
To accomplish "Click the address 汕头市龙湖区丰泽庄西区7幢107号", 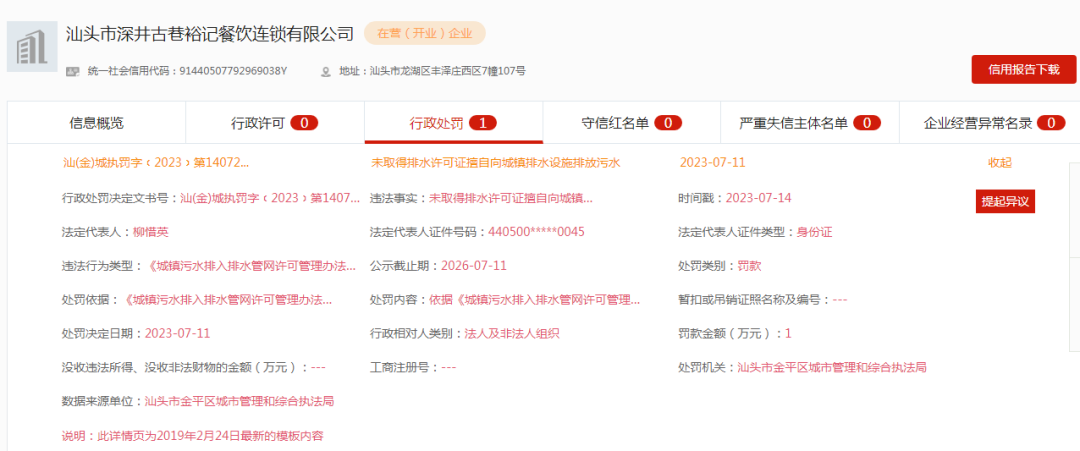I will click(x=448, y=71).
